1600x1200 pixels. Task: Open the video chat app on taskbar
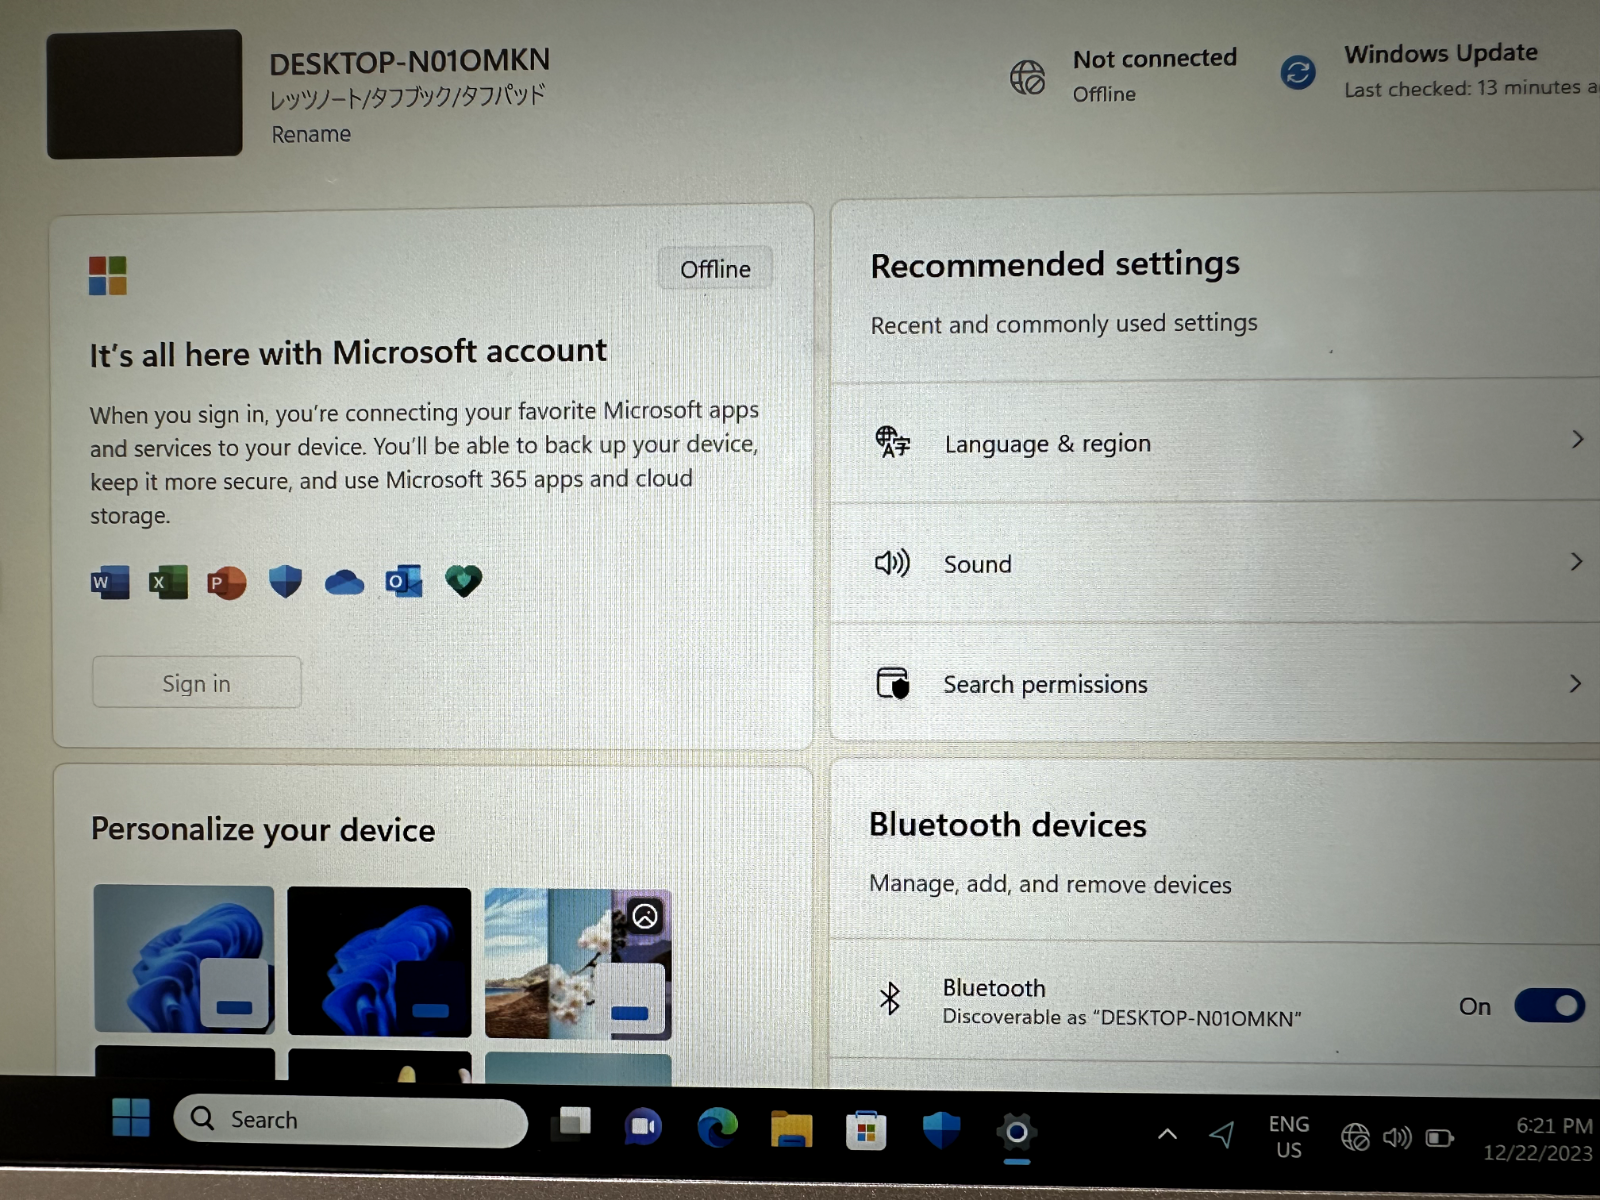pos(643,1127)
